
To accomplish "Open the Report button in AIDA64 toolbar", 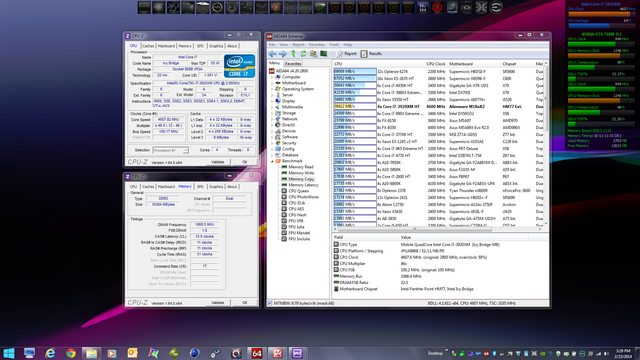I will 347,54.
